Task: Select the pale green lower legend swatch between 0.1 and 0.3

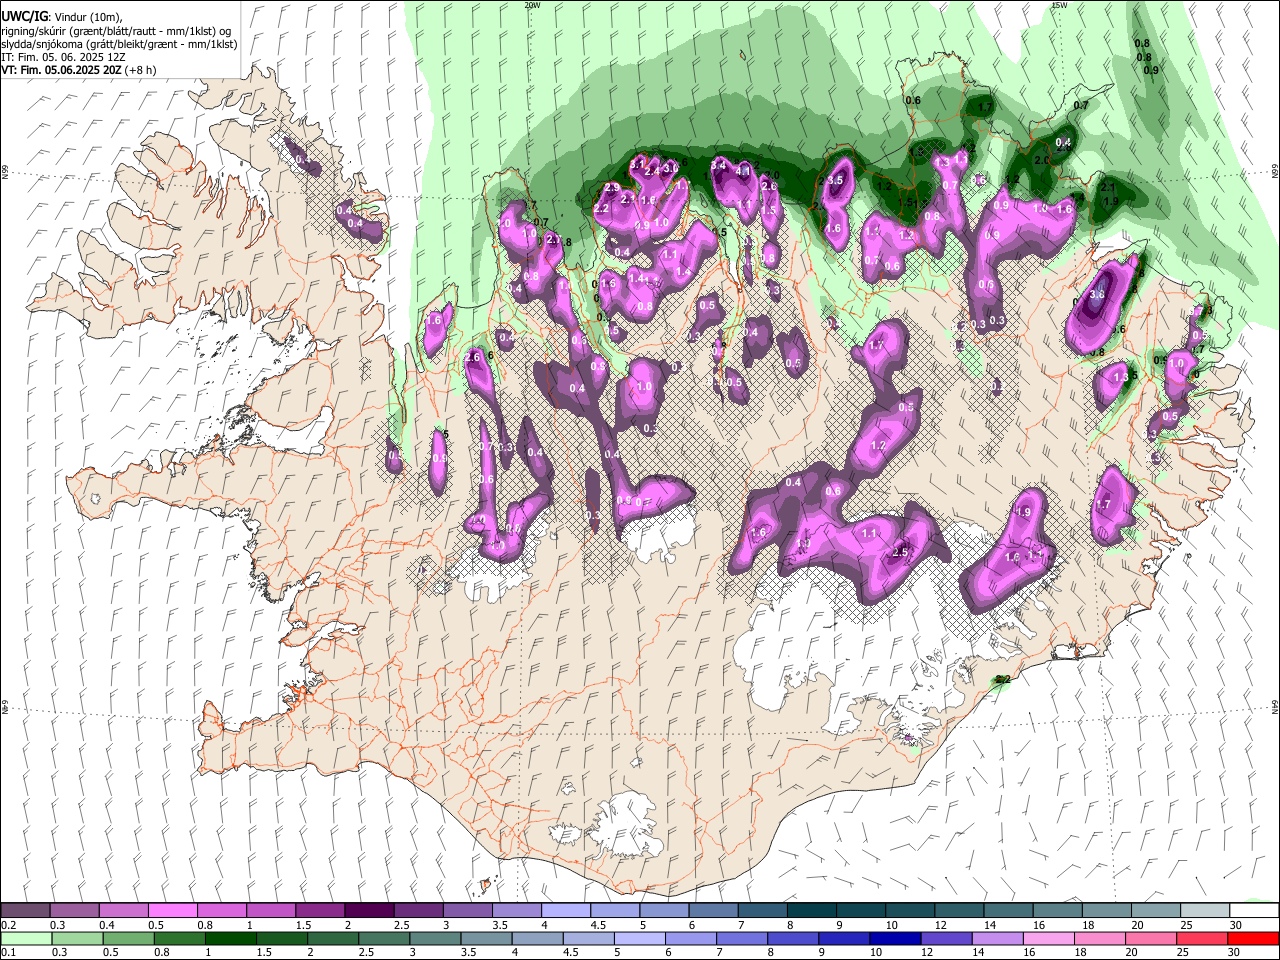Action: click(27, 939)
